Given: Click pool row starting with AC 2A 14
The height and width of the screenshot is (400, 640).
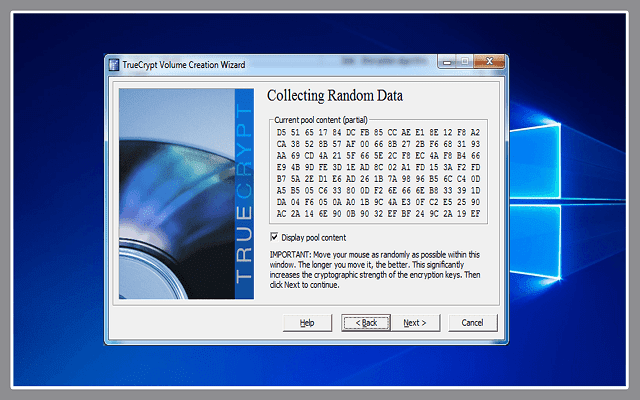Looking at the screenshot, I should pos(378,214).
